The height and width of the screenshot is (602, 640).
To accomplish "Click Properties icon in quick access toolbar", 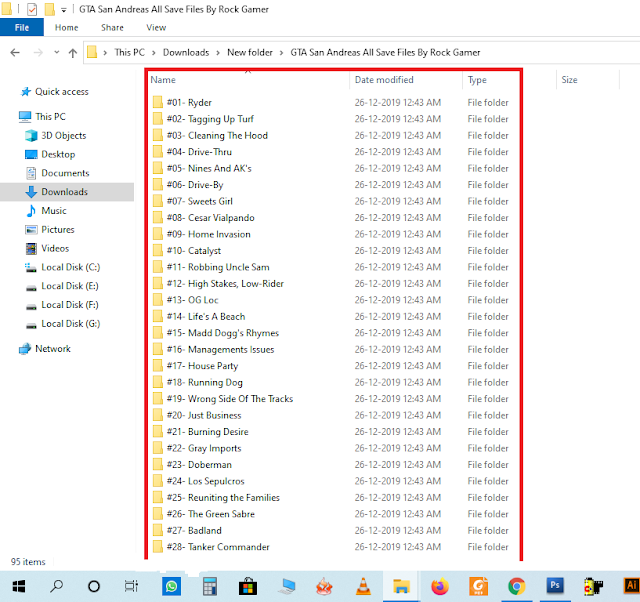I will [x=32, y=9].
